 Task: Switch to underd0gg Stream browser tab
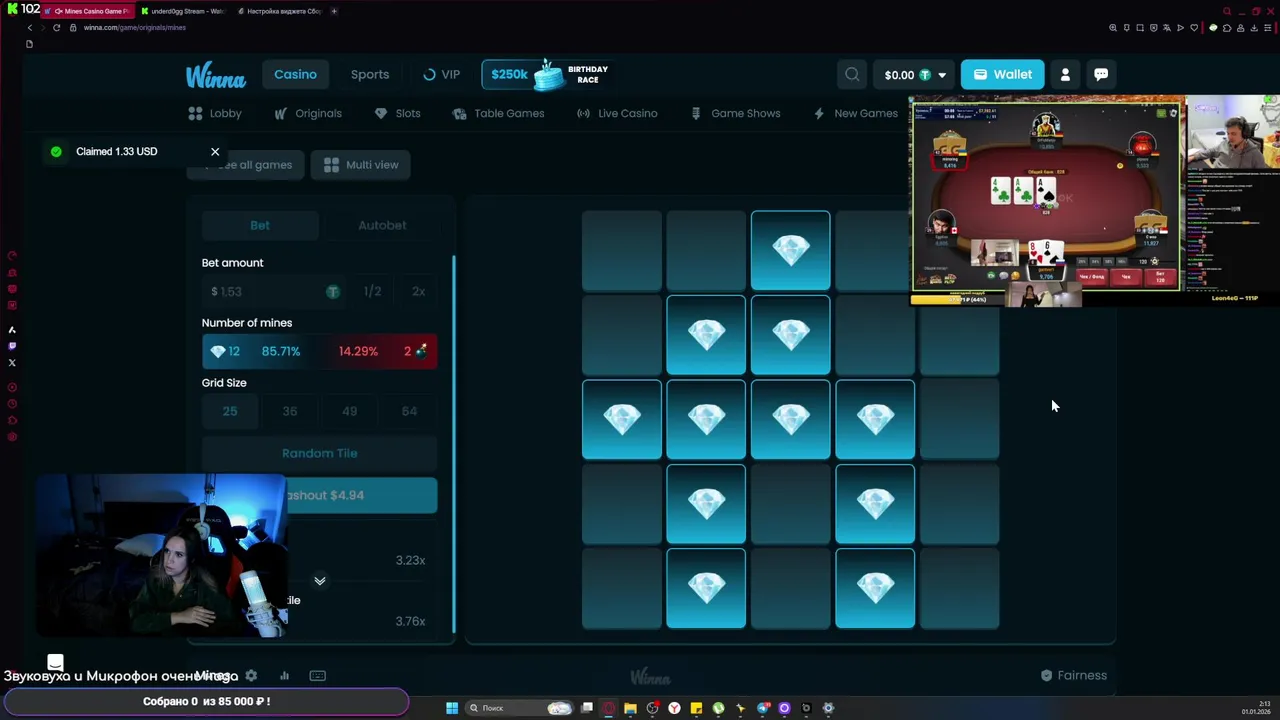point(184,11)
